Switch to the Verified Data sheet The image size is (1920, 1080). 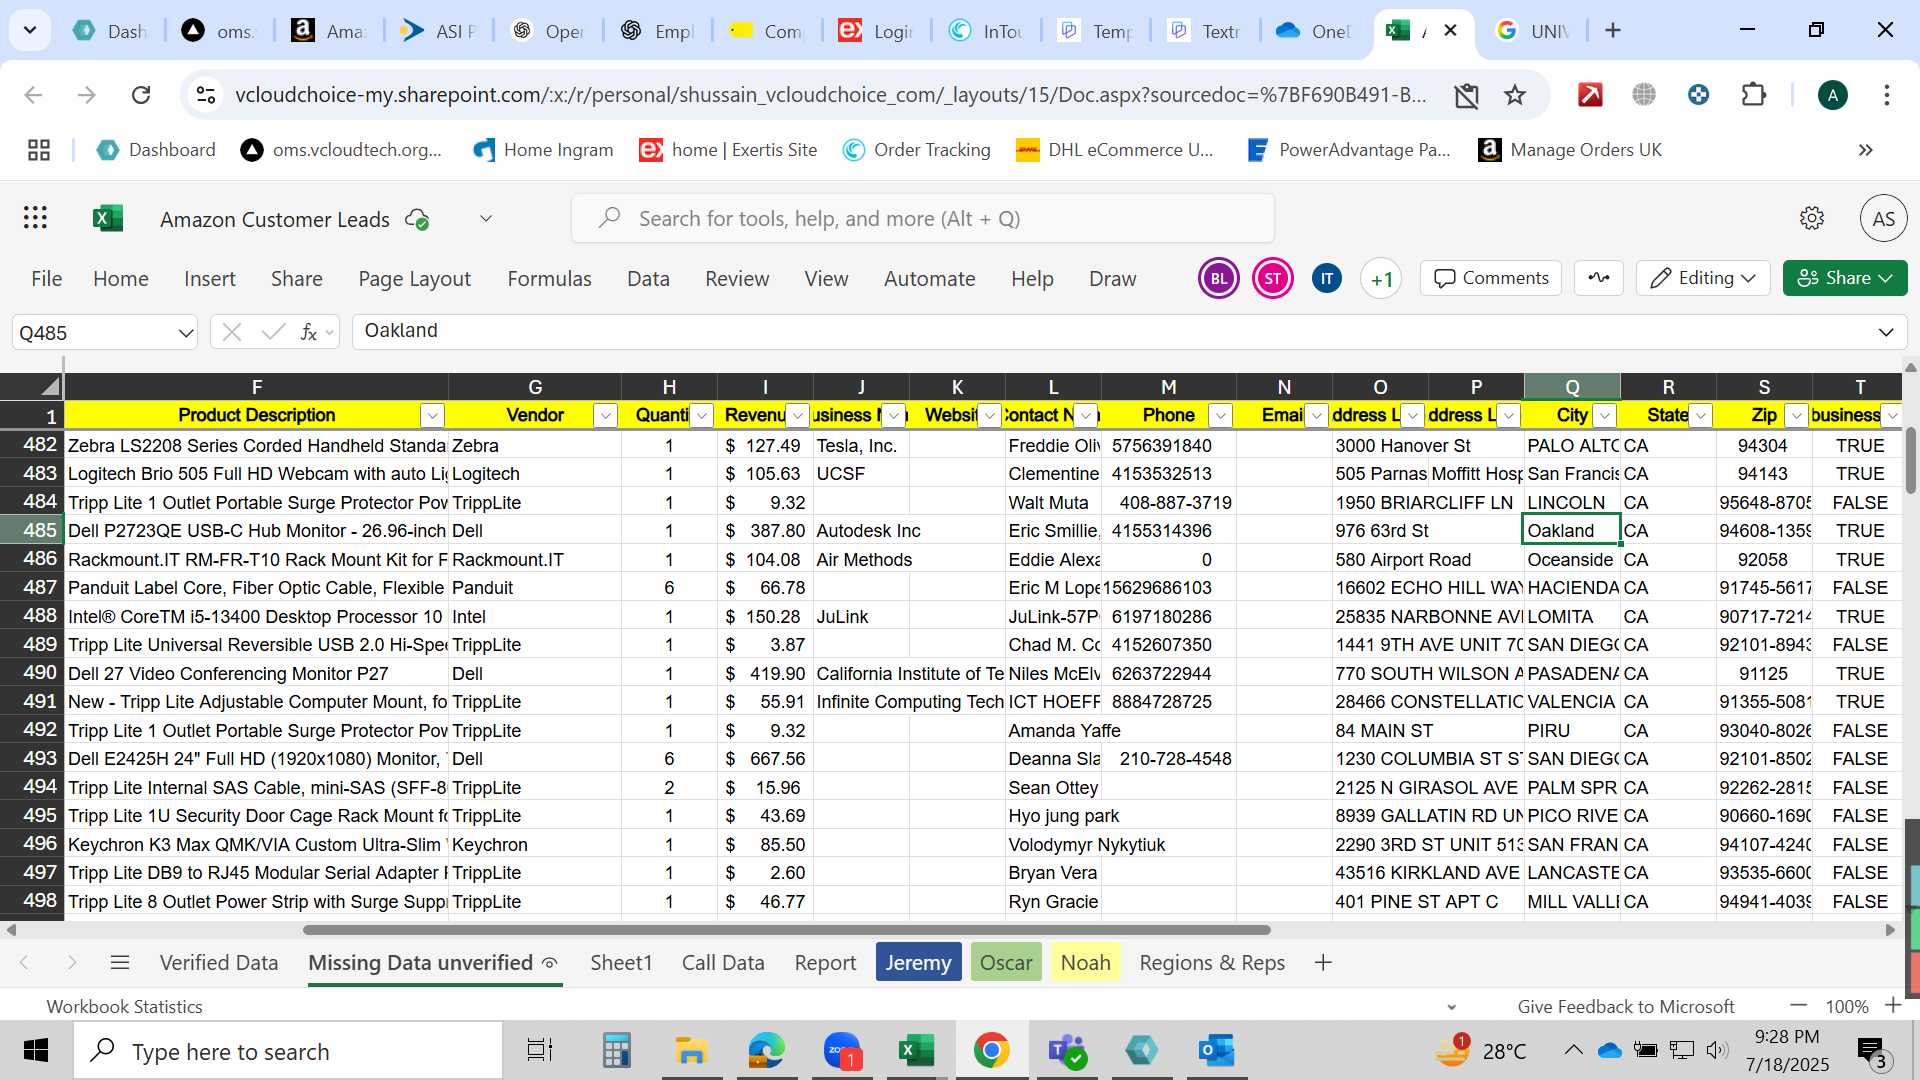[219, 963]
